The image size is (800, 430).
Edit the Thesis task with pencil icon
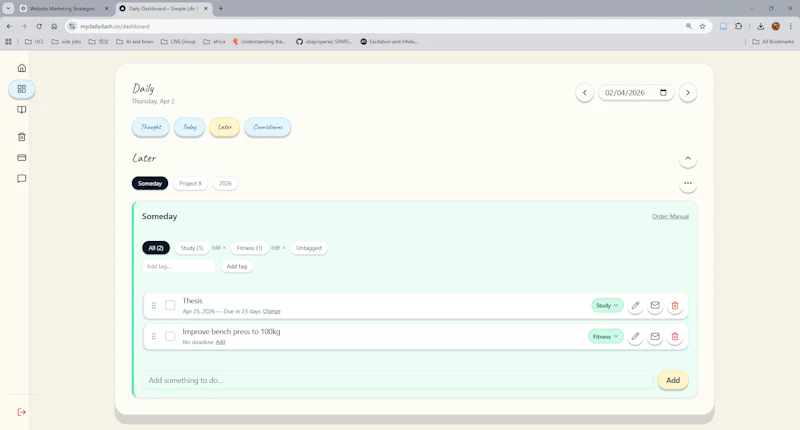tap(635, 306)
